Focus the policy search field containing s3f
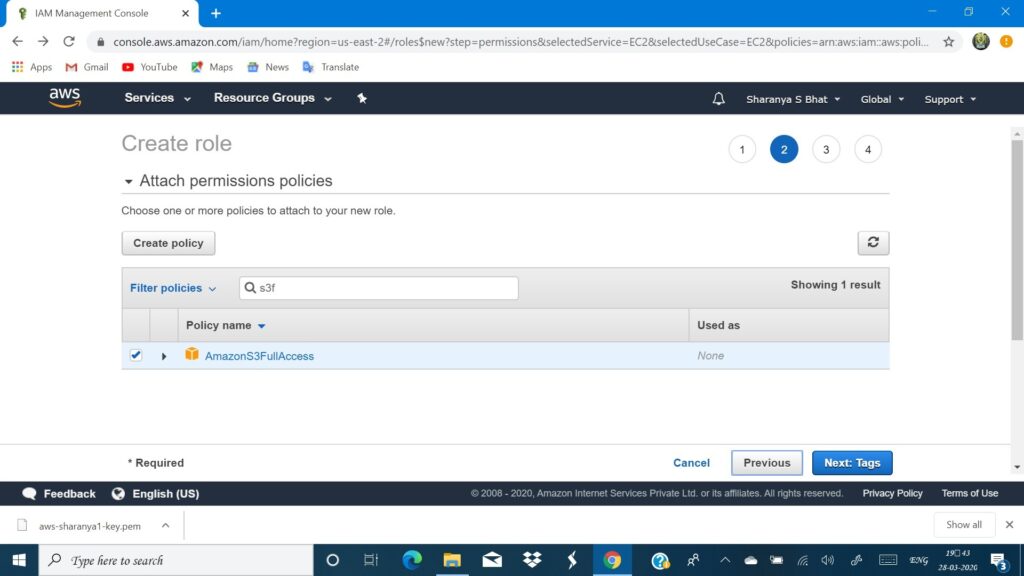This screenshot has width=1024, height=576. click(379, 288)
